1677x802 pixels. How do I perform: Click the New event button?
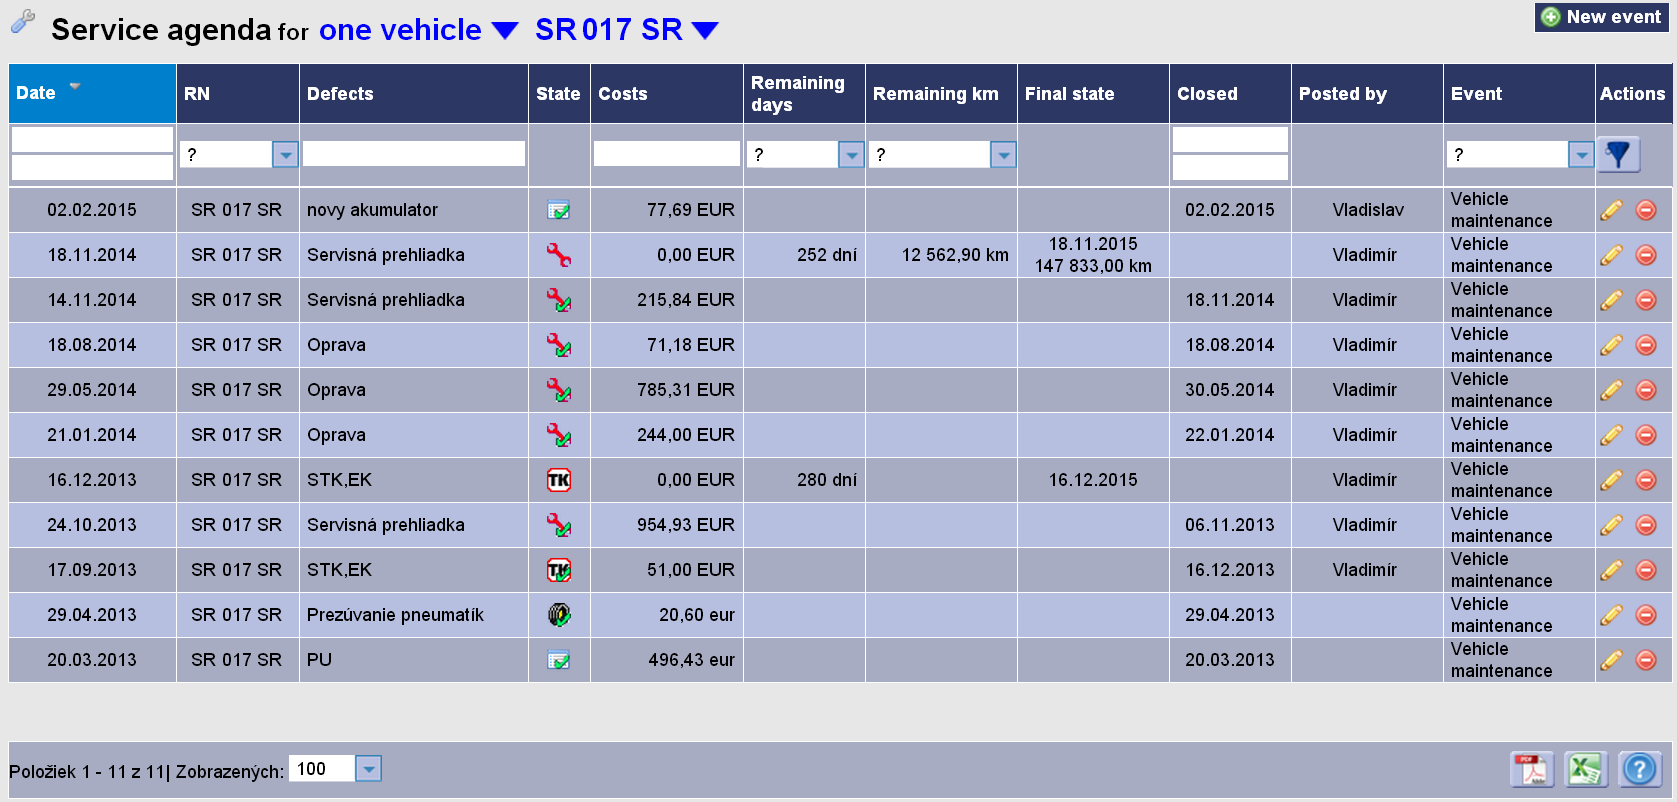[x=1602, y=17]
